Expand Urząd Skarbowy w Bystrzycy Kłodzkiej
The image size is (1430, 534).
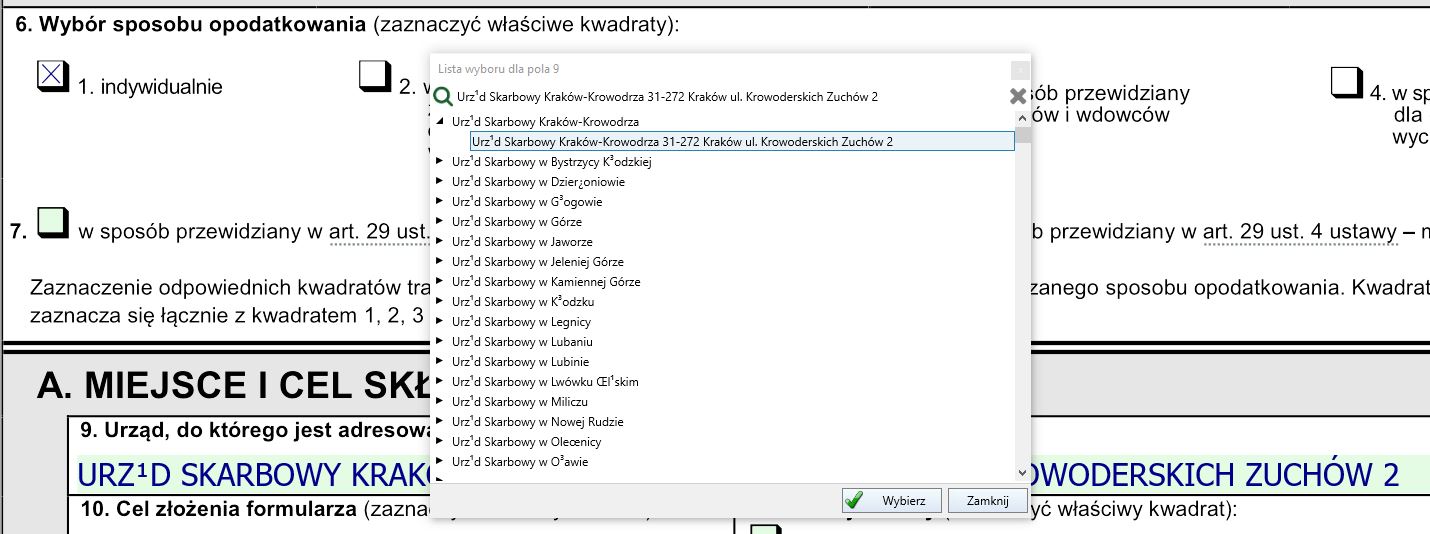(439, 162)
